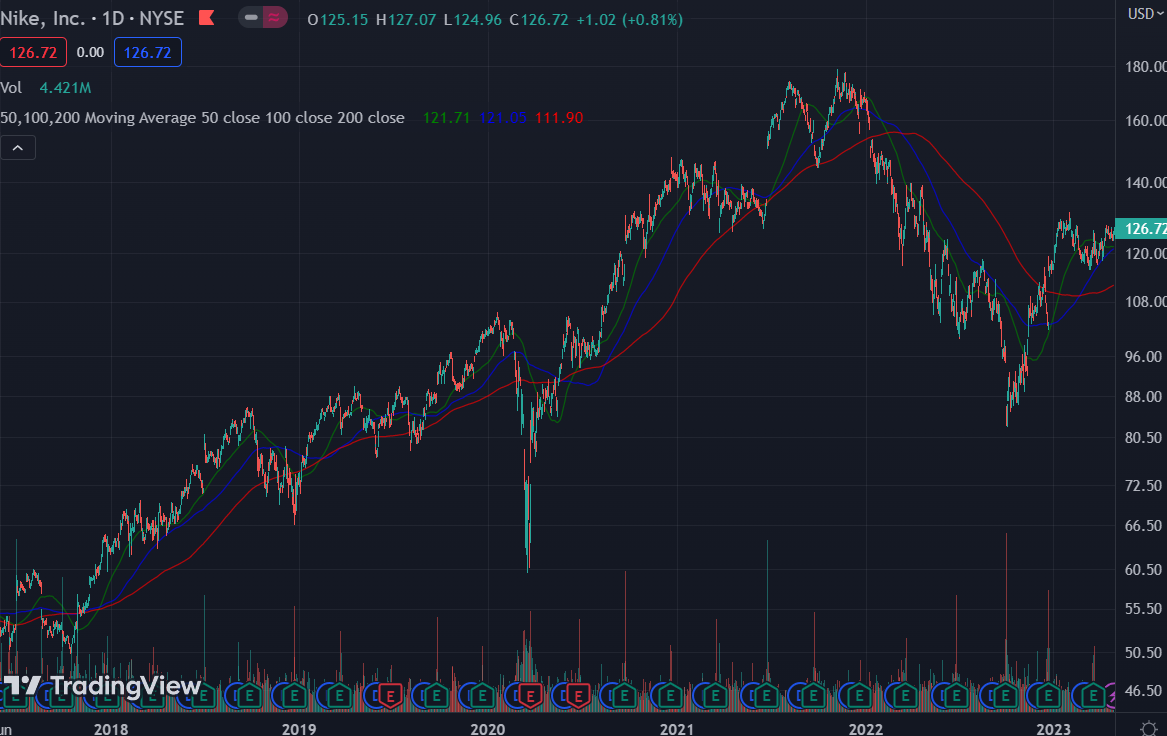
Task: Click the open value O125.15
Action: [x=338, y=19]
